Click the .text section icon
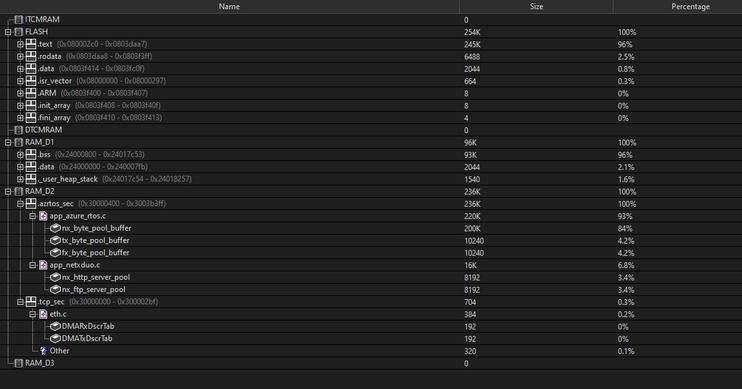This screenshot has width=742, height=389. [31, 44]
